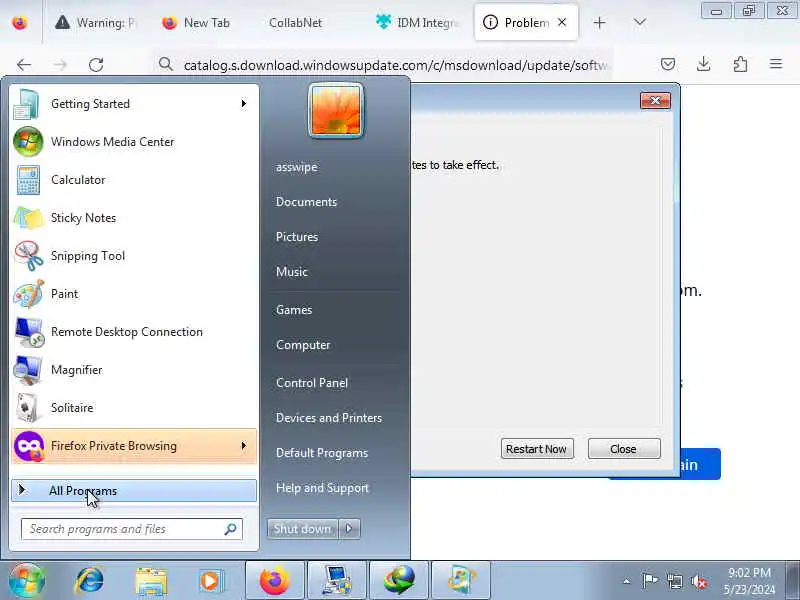The height and width of the screenshot is (600, 800).
Task: Open Help and Support
Action: [322, 488]
